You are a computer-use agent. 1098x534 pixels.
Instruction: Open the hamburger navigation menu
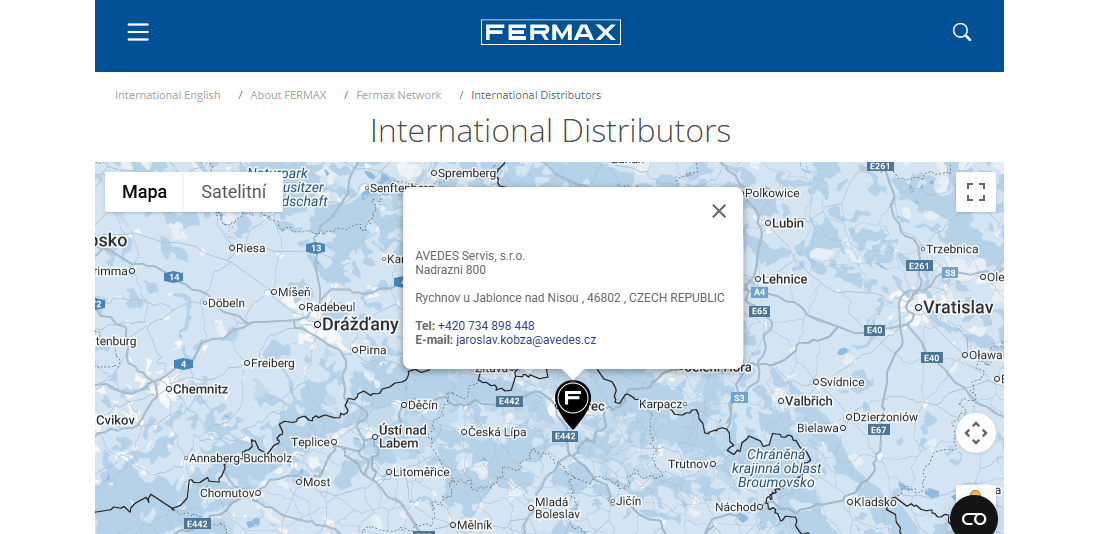click(x=138, y=32)
